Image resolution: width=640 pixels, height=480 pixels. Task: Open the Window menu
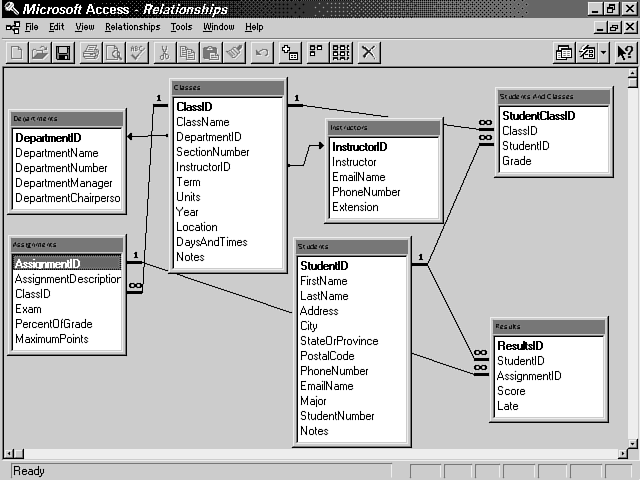(x=219, y=27)
